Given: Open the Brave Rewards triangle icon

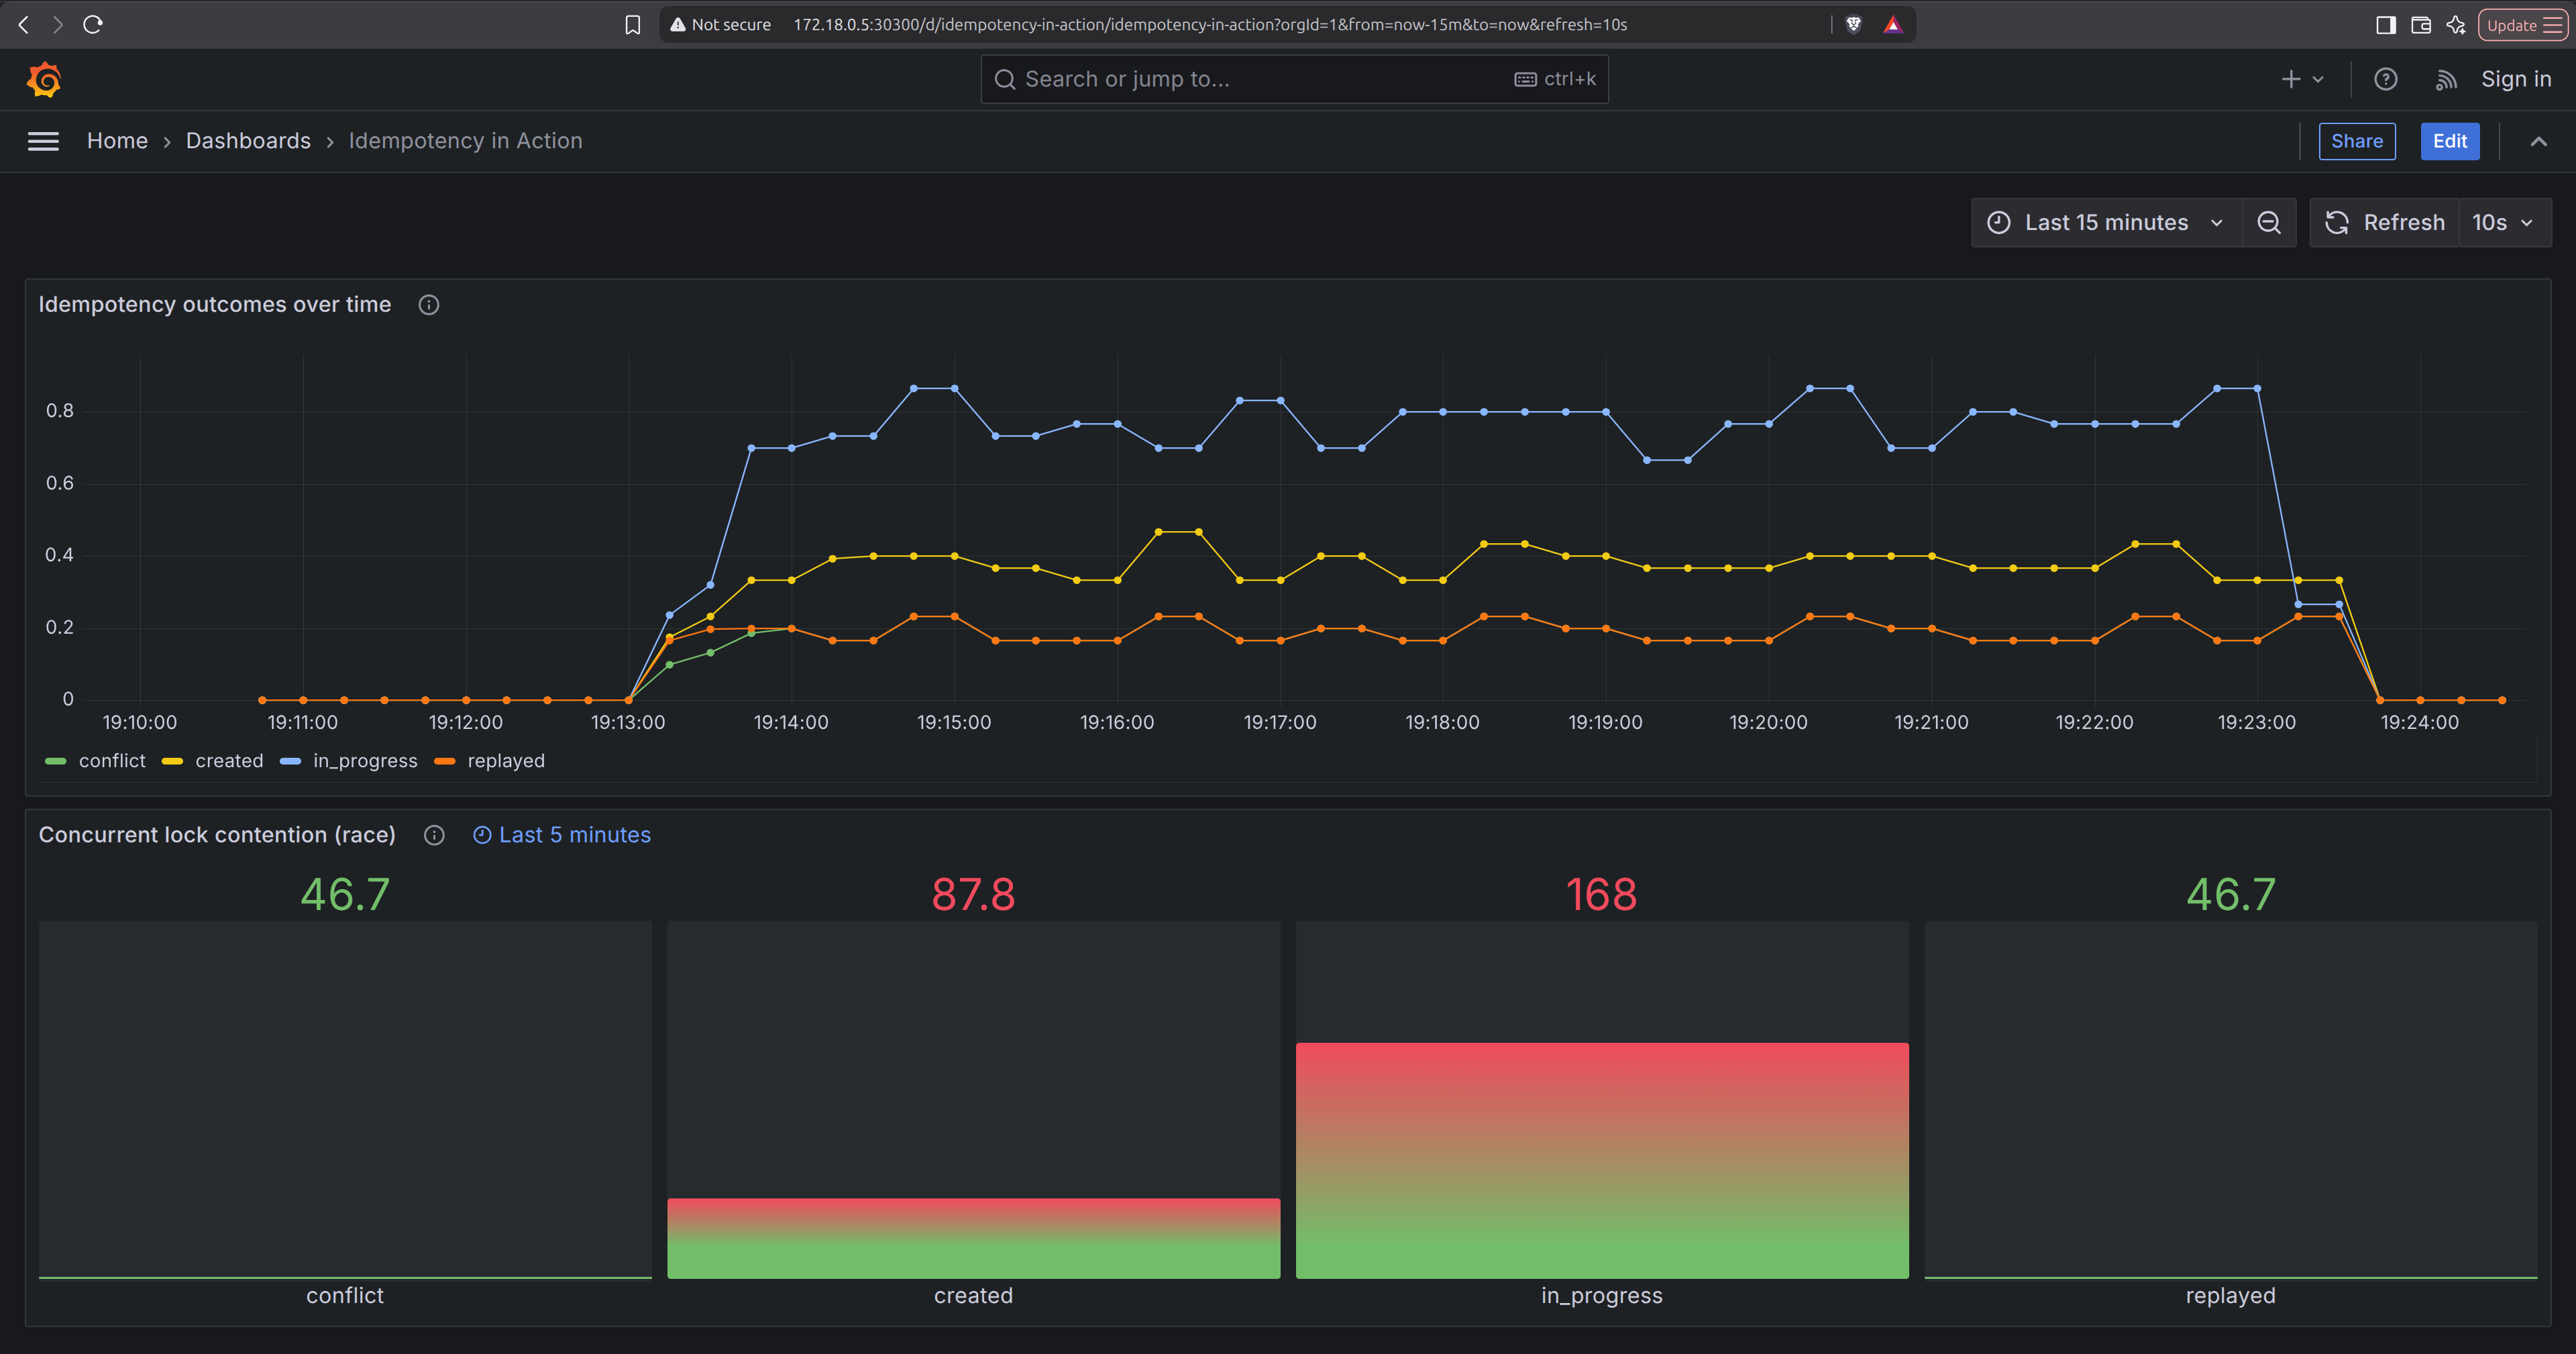Looking at the screenshot, I should tap(1892, 25).
